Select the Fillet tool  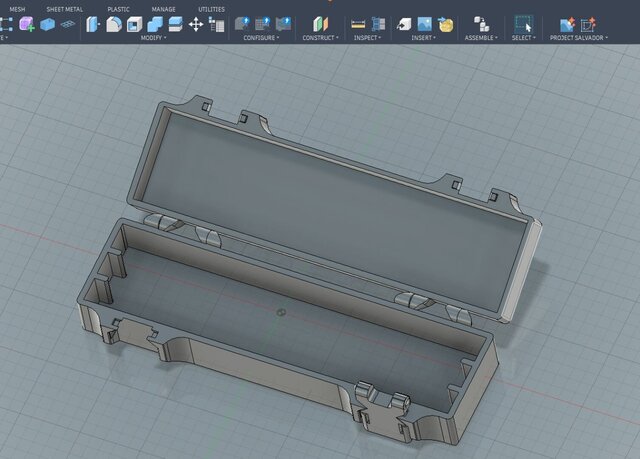pyautogui.click(x=114, y=24)
